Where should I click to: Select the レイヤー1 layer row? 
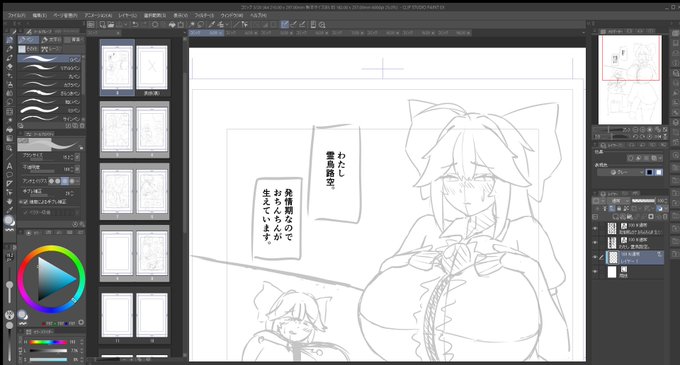pos(634,257)
